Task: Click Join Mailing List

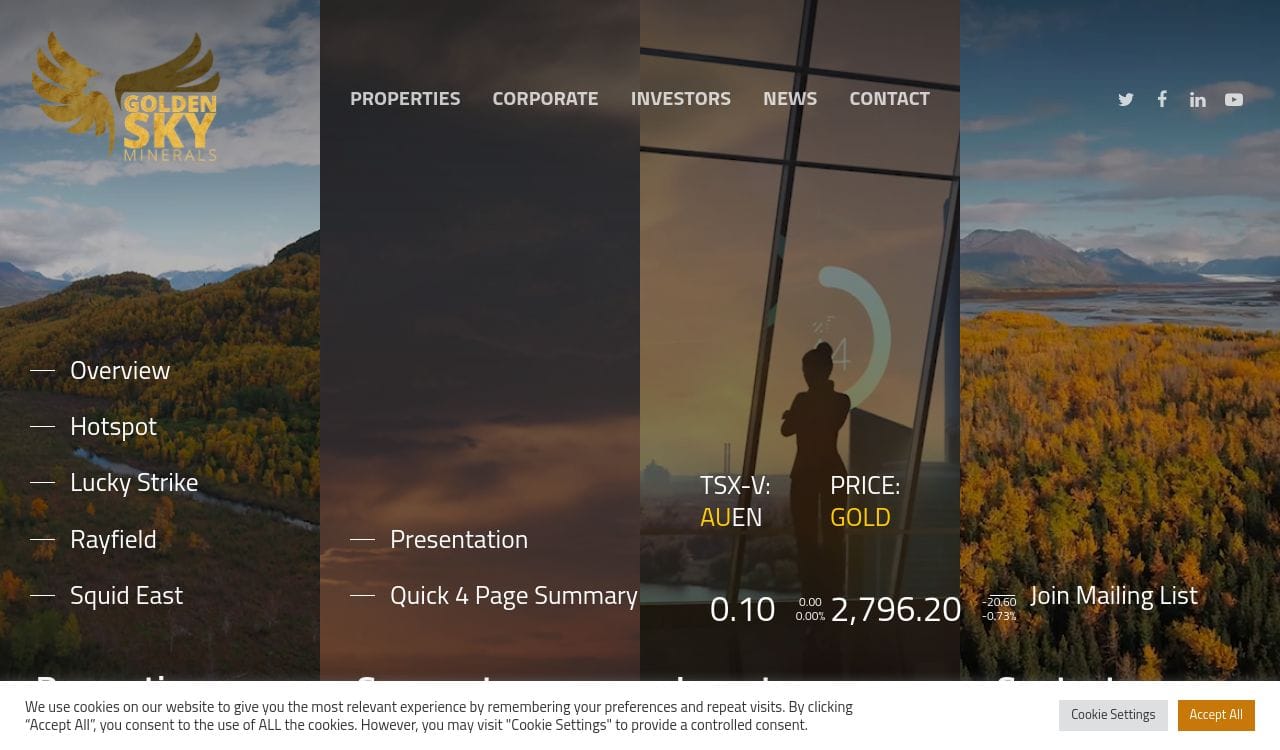Action: [x=1114, y=595]
